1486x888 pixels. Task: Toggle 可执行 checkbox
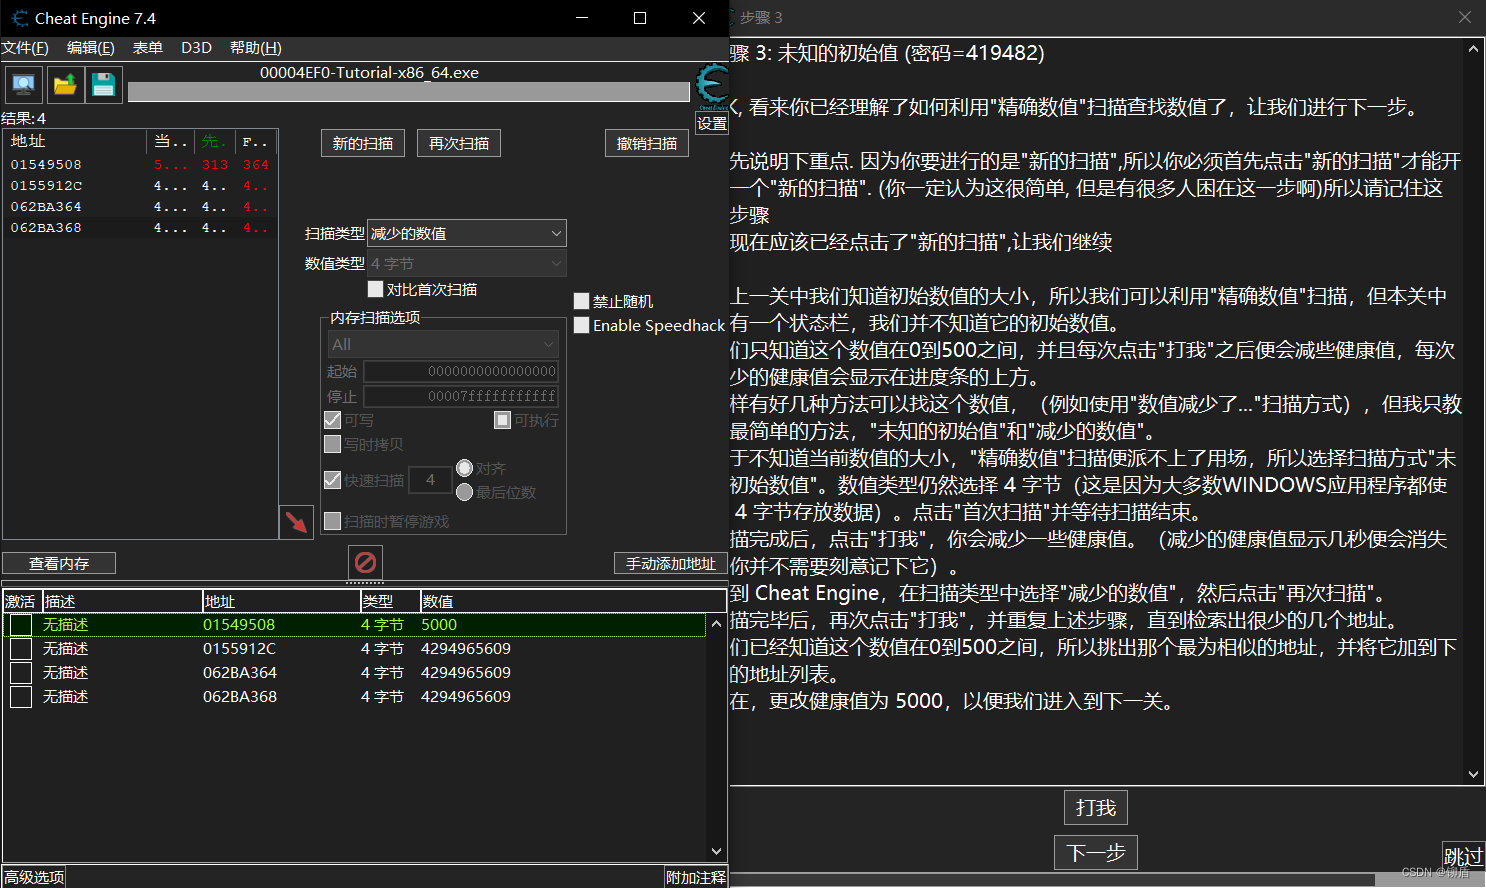503,420
